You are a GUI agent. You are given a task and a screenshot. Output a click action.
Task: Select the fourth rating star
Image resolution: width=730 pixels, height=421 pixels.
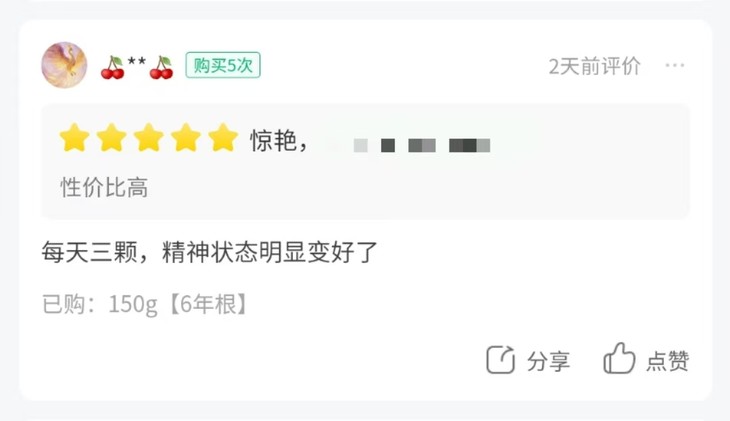click(x=186, y=137)
